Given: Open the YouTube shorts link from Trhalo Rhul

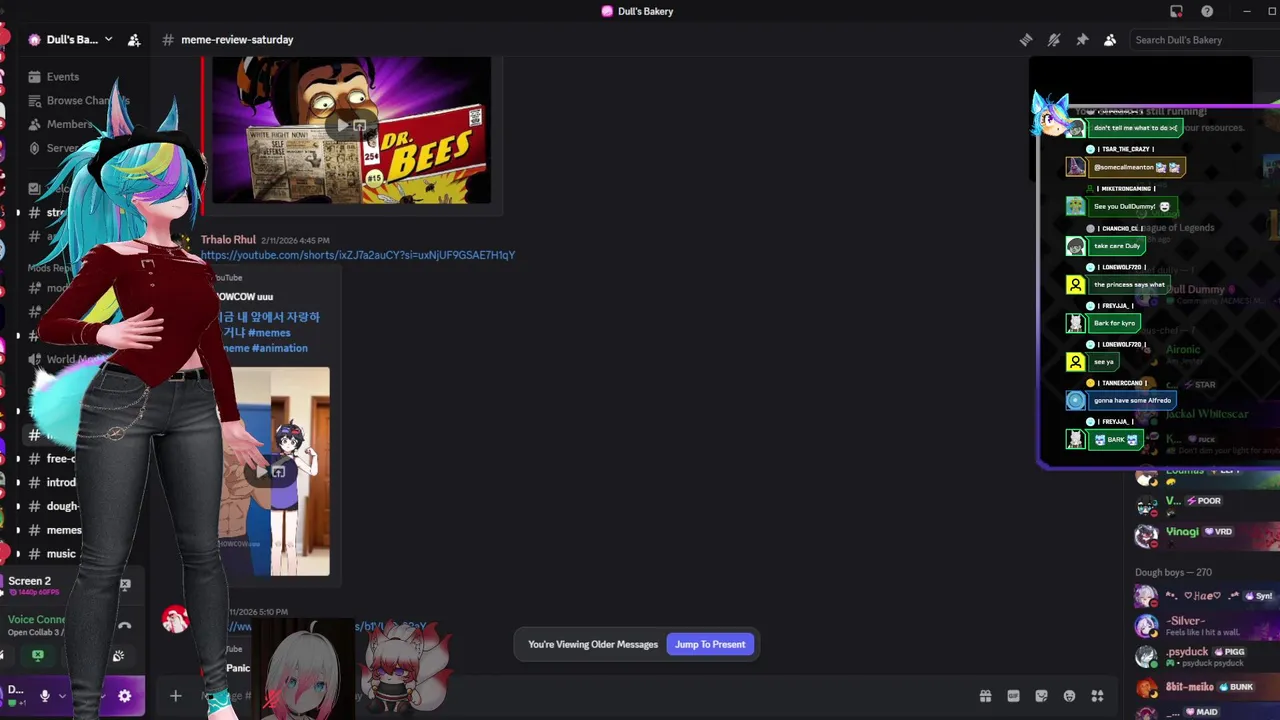Looking at the screenshot, I should point(358,255).
